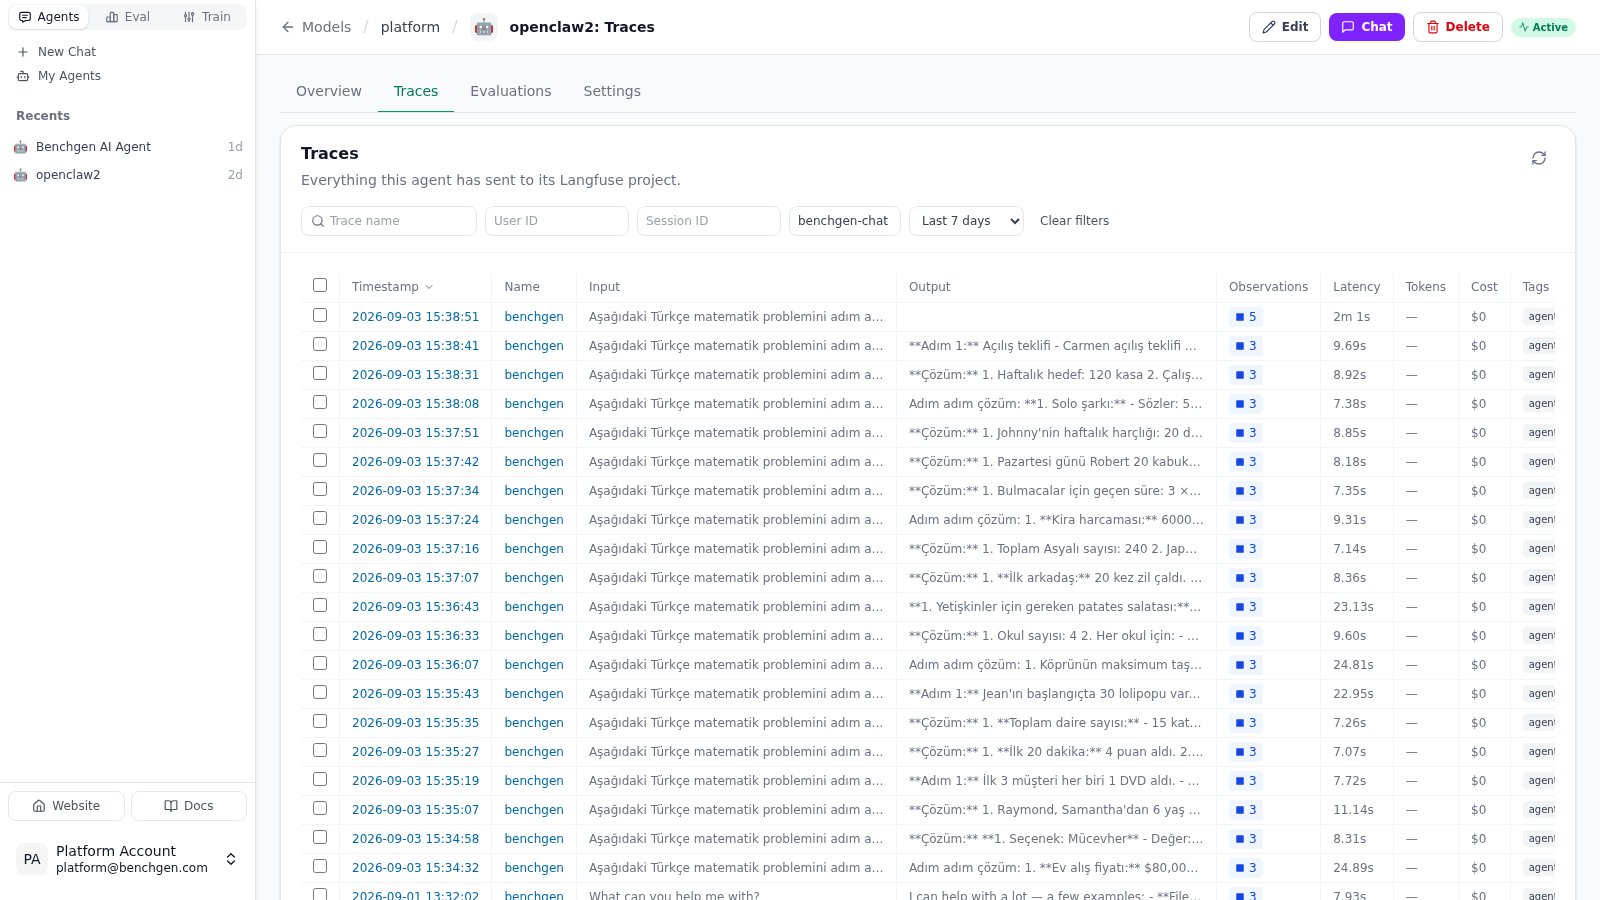
Task: Check the 15:35:35 trace row
Action: point(320,721)
